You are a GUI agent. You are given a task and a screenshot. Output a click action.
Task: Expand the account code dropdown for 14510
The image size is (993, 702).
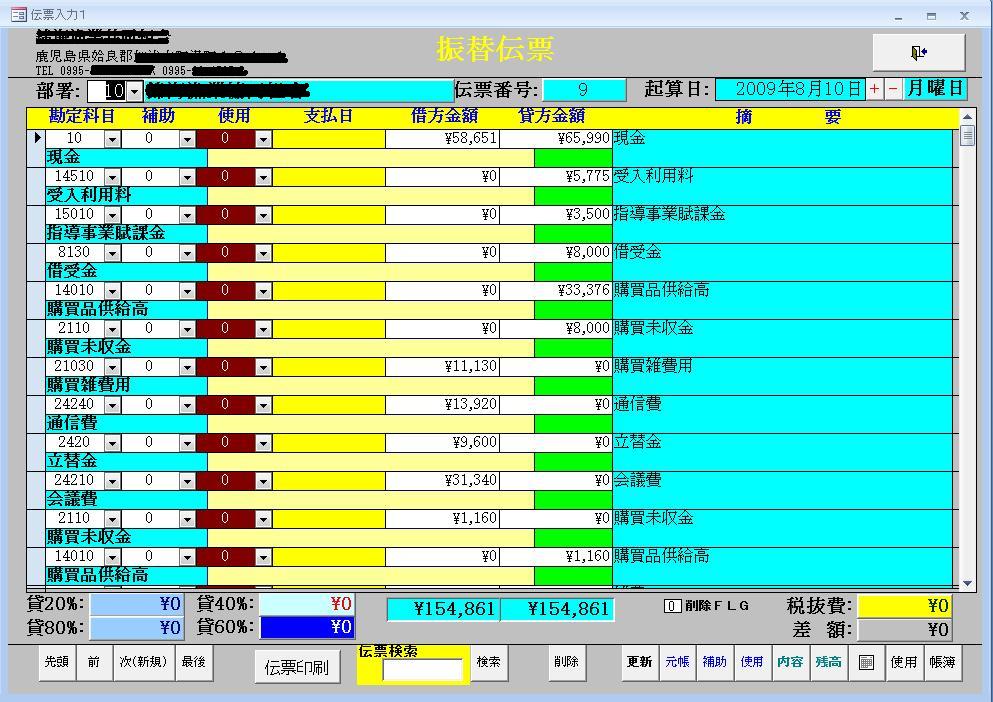pyautogui.click(x=112, y=177)
